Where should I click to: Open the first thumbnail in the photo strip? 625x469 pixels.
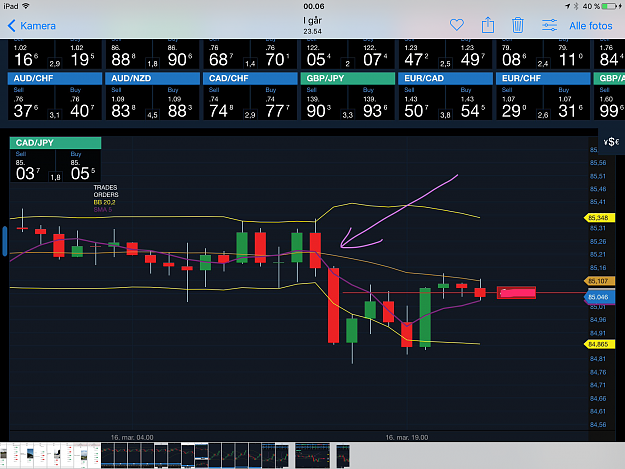(x=3, y=455)
